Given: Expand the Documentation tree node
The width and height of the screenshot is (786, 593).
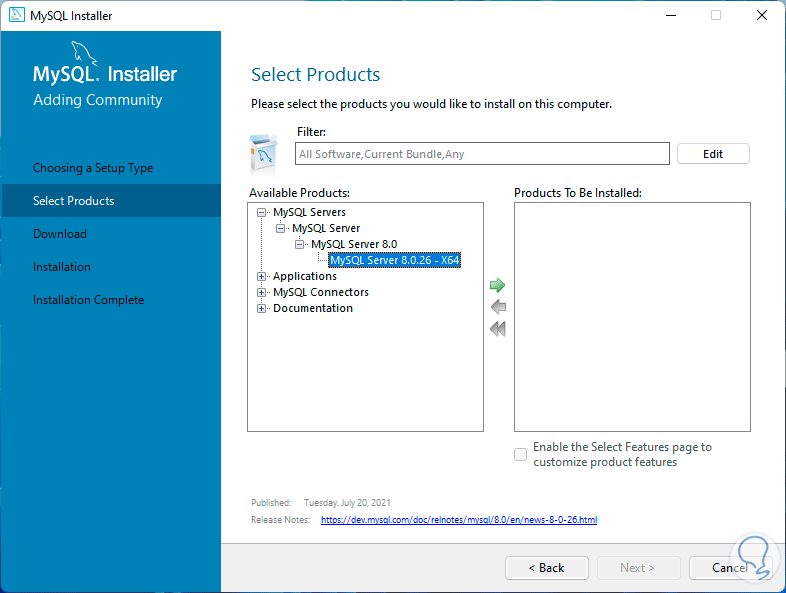Looking at the screenshot, I should [x=262, y=308].
